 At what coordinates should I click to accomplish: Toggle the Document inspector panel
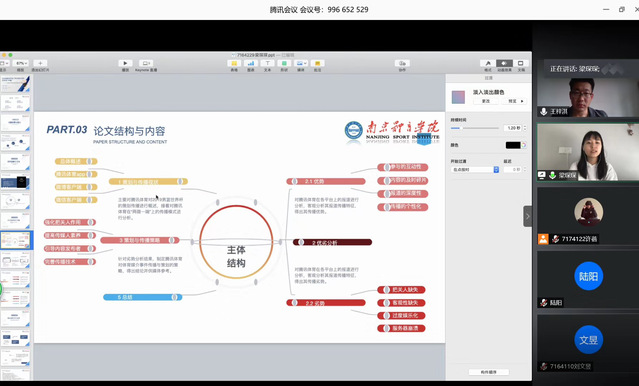[x=520, y=63]
